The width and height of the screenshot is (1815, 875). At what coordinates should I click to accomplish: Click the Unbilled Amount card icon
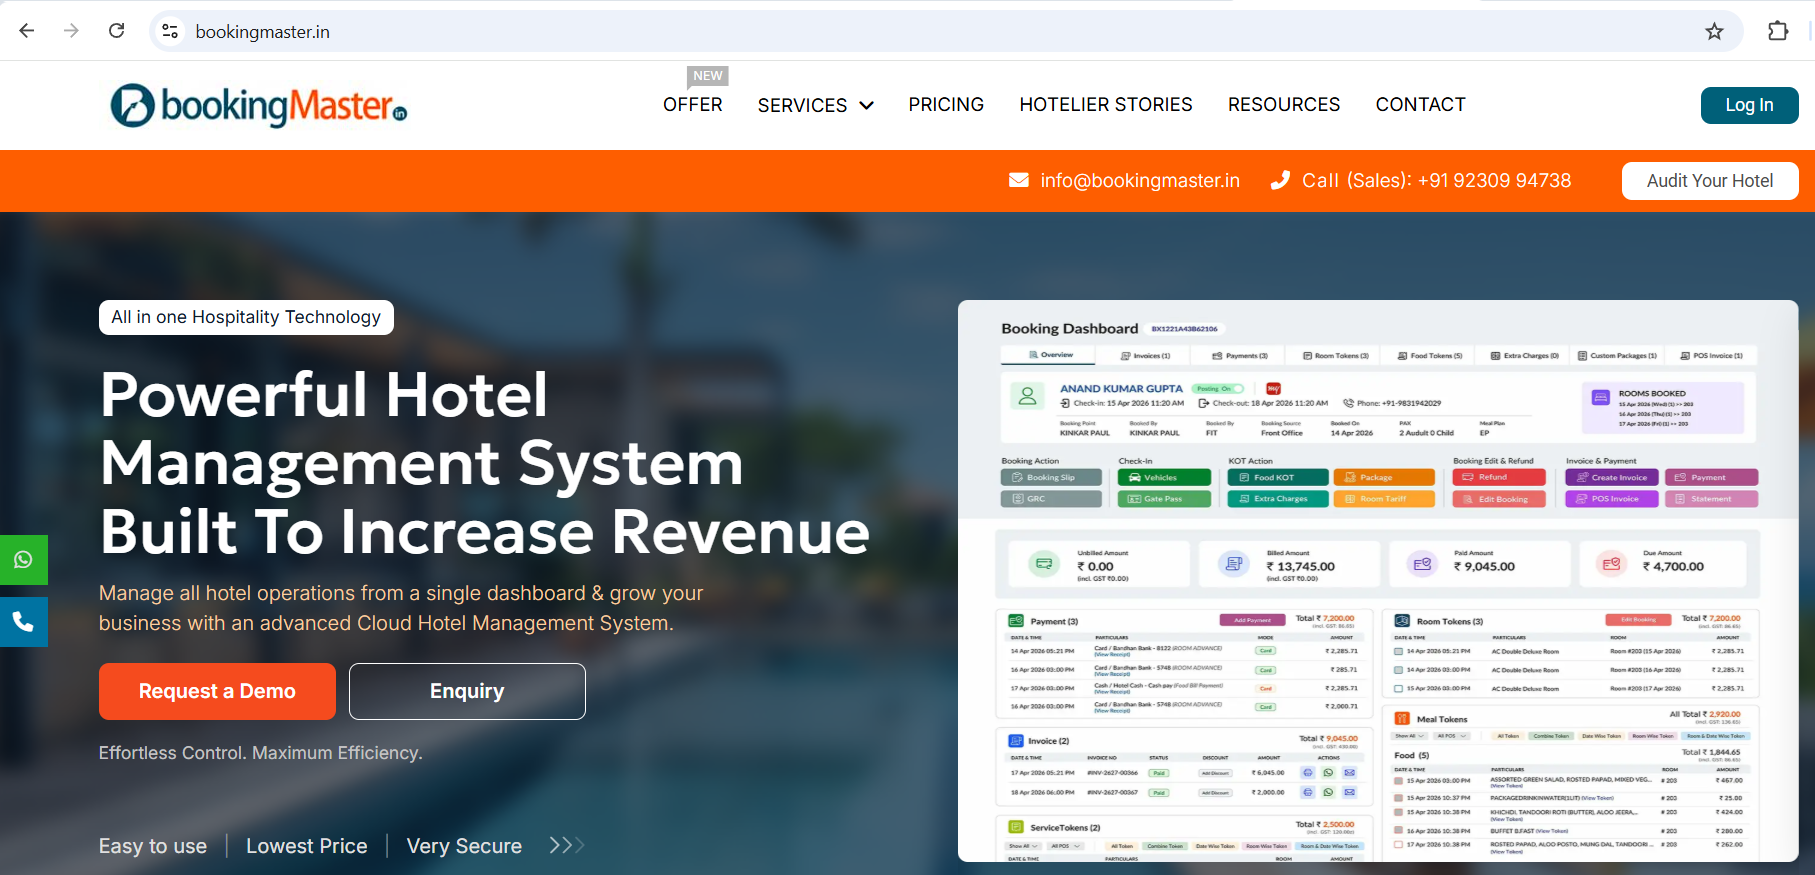[x=1044, y=565]
